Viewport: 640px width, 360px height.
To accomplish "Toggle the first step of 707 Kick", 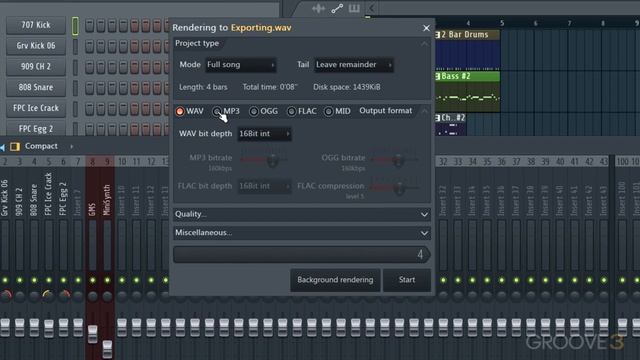I will point(89,25).
